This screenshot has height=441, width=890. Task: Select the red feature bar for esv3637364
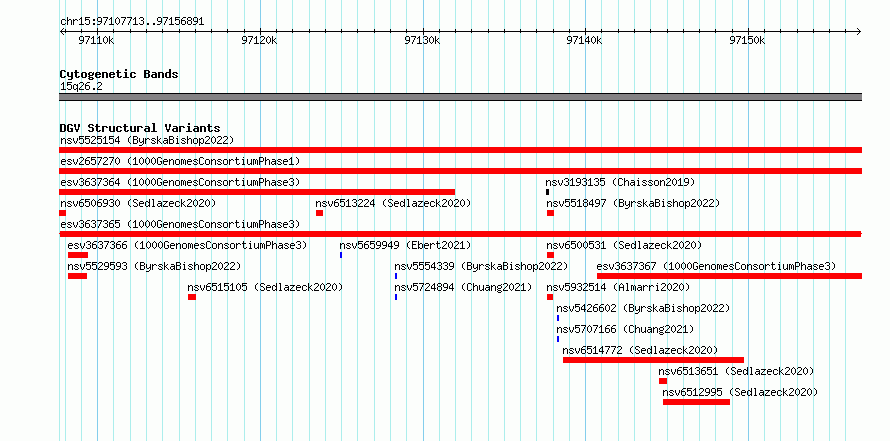[x=257, y=192]
